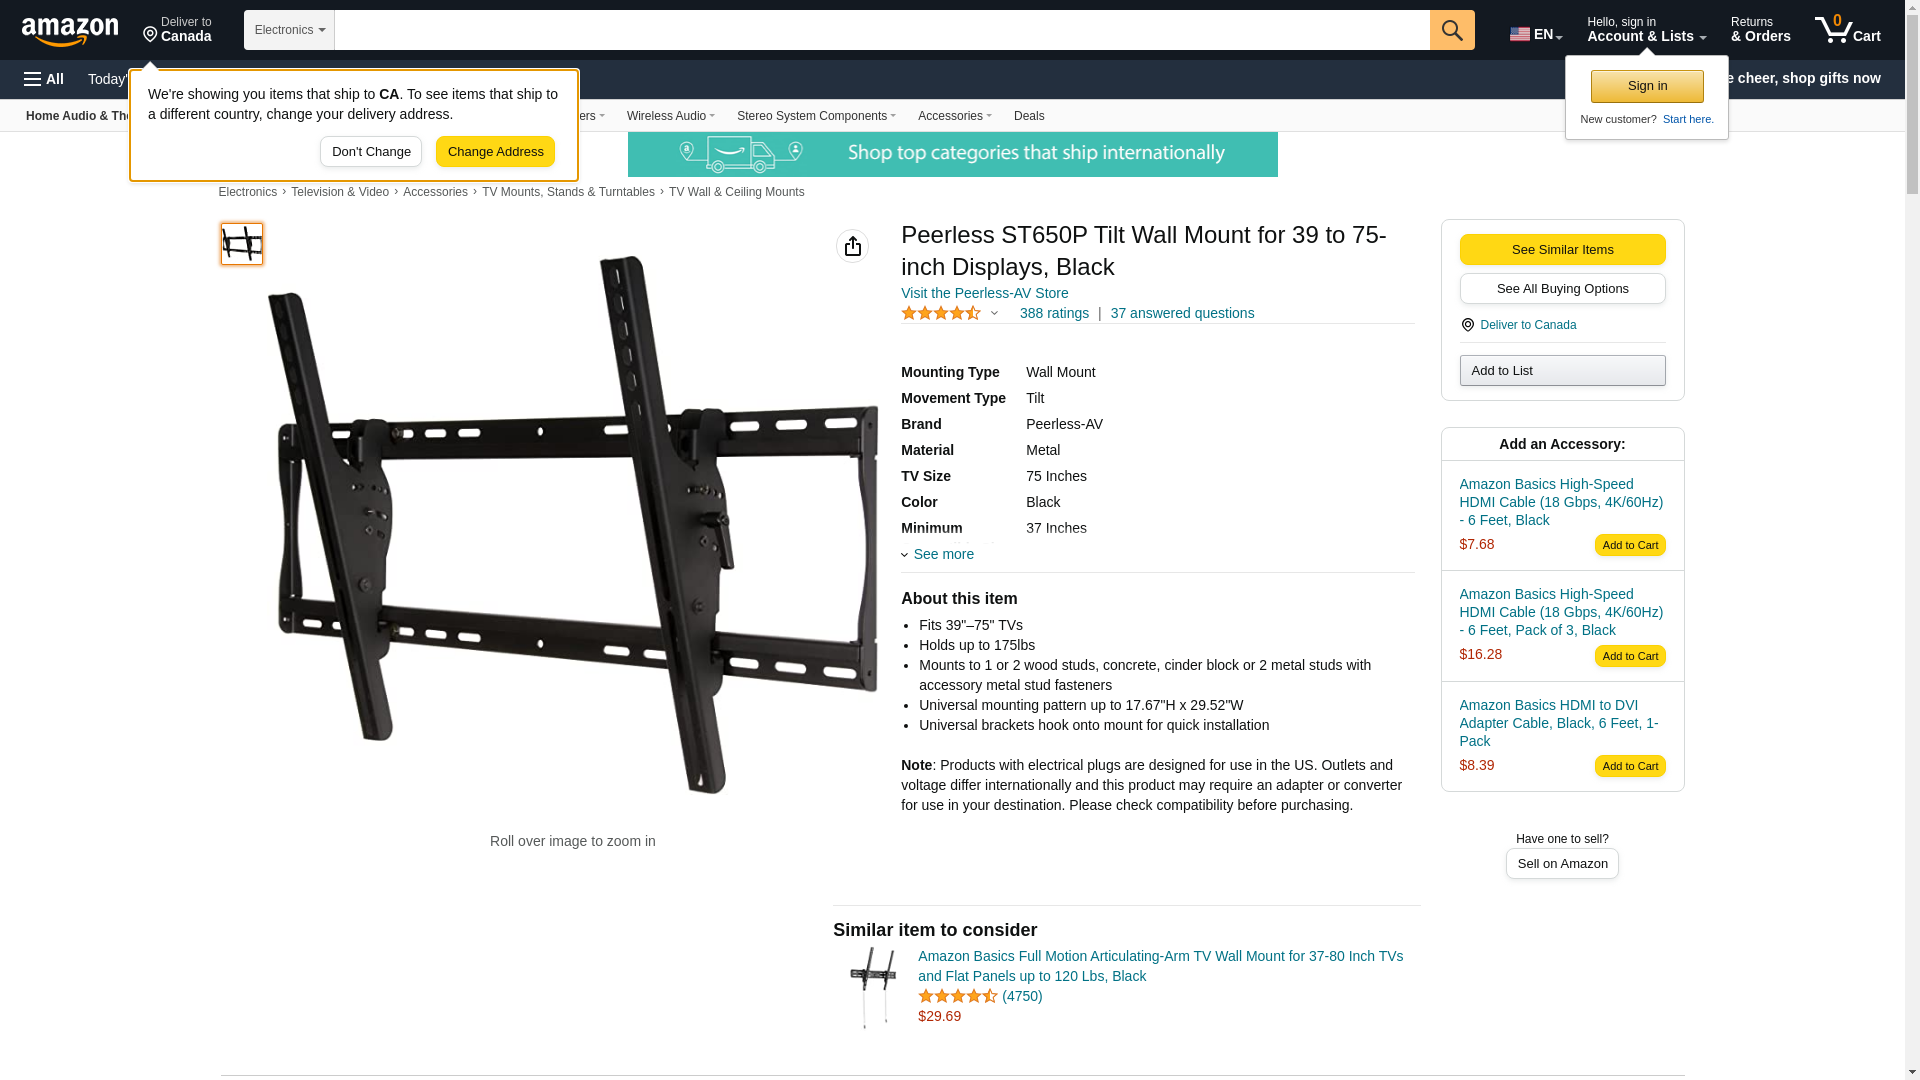
Task: Select the product thumbnail image
Action: point(242,244)
